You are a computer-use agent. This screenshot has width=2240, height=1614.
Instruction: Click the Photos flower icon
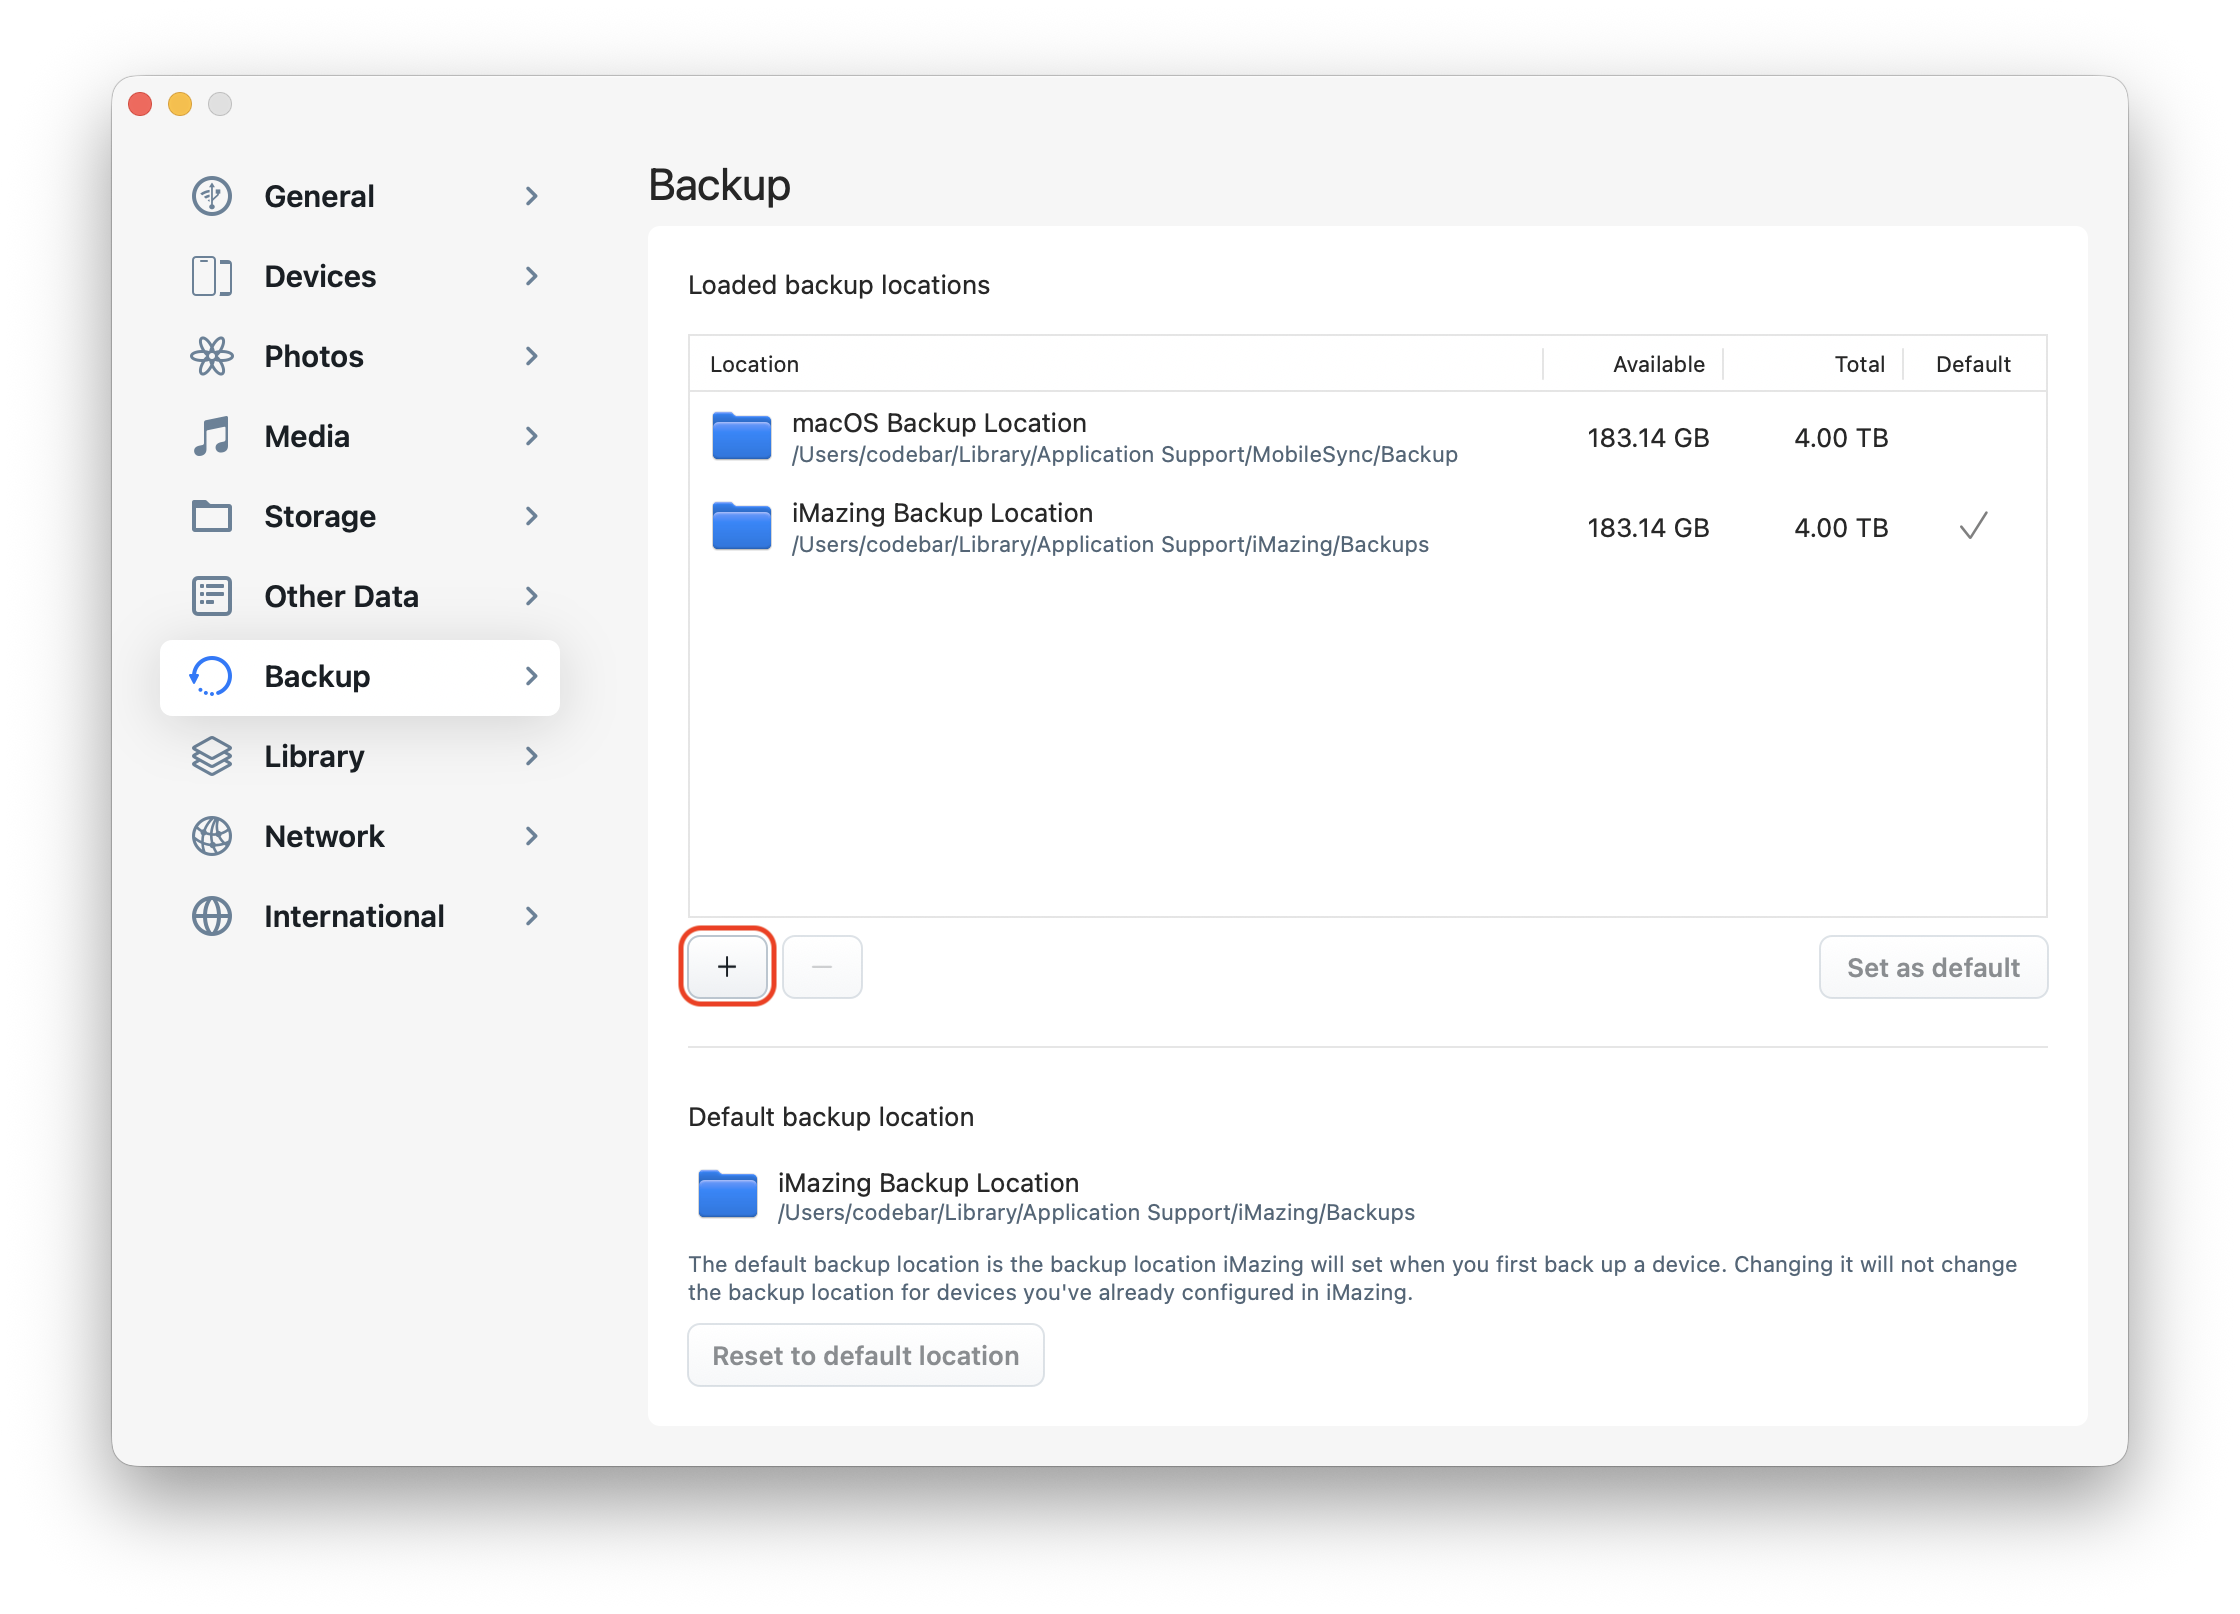[211, 356]
